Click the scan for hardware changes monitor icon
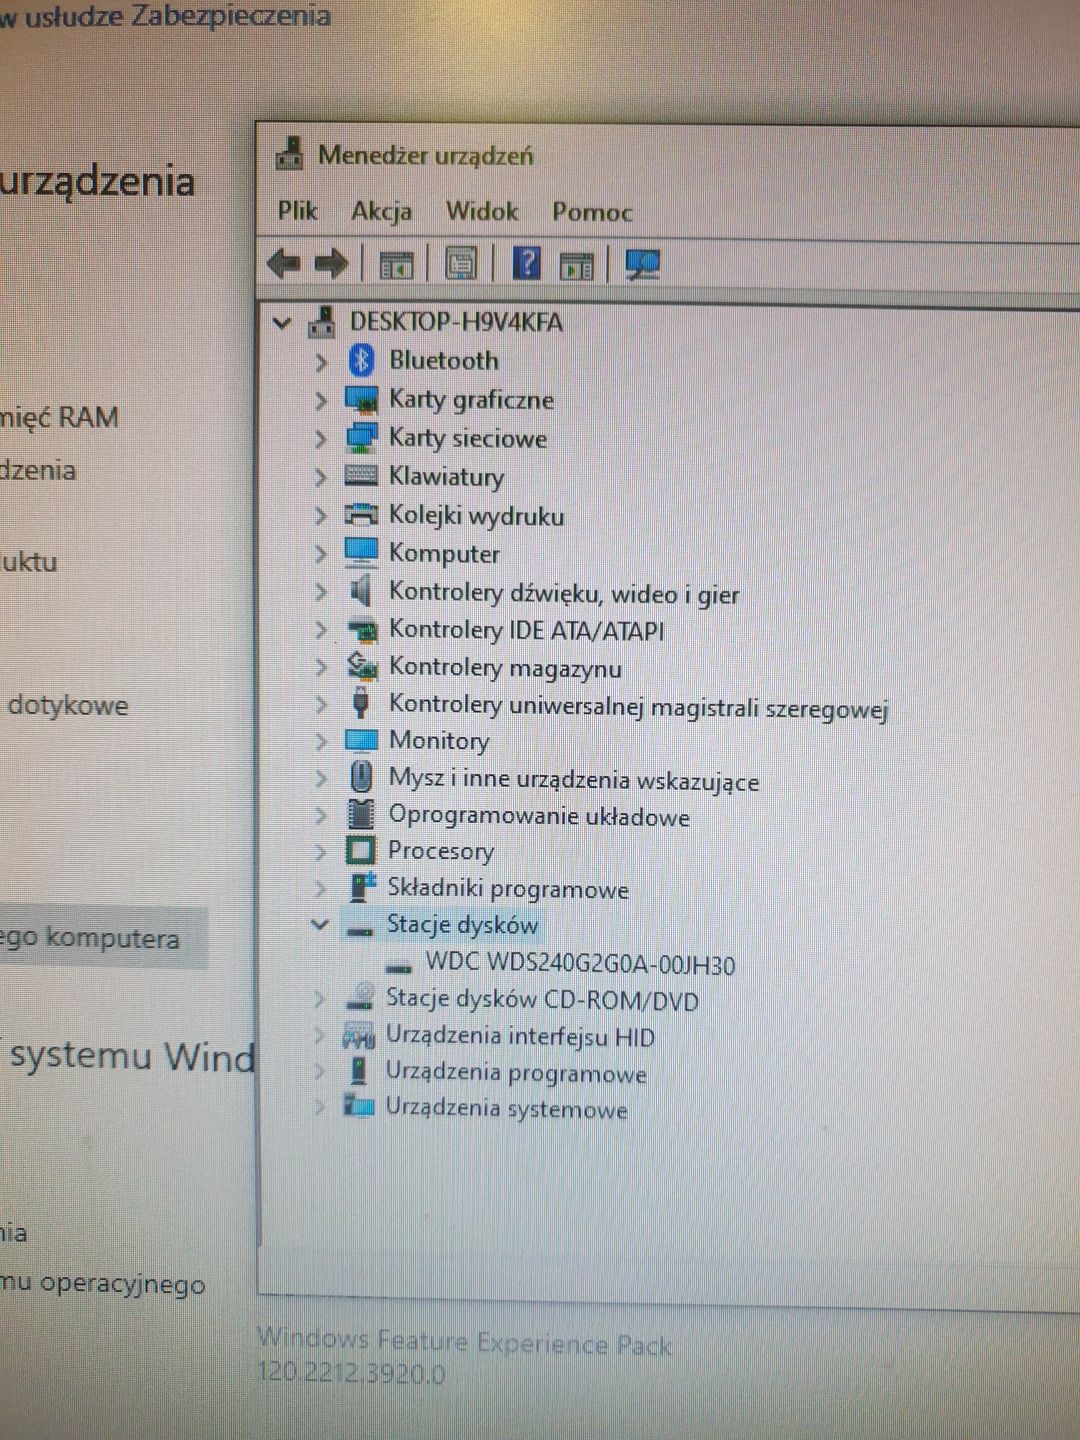Screen dimensions: 1080x1440 click(x=642, y=264)
